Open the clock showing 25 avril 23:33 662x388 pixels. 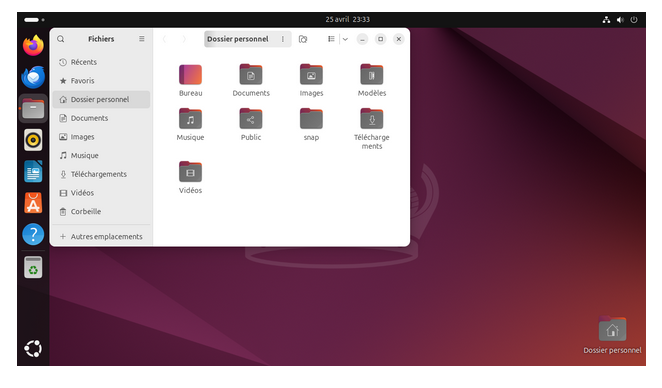point(347,19)
